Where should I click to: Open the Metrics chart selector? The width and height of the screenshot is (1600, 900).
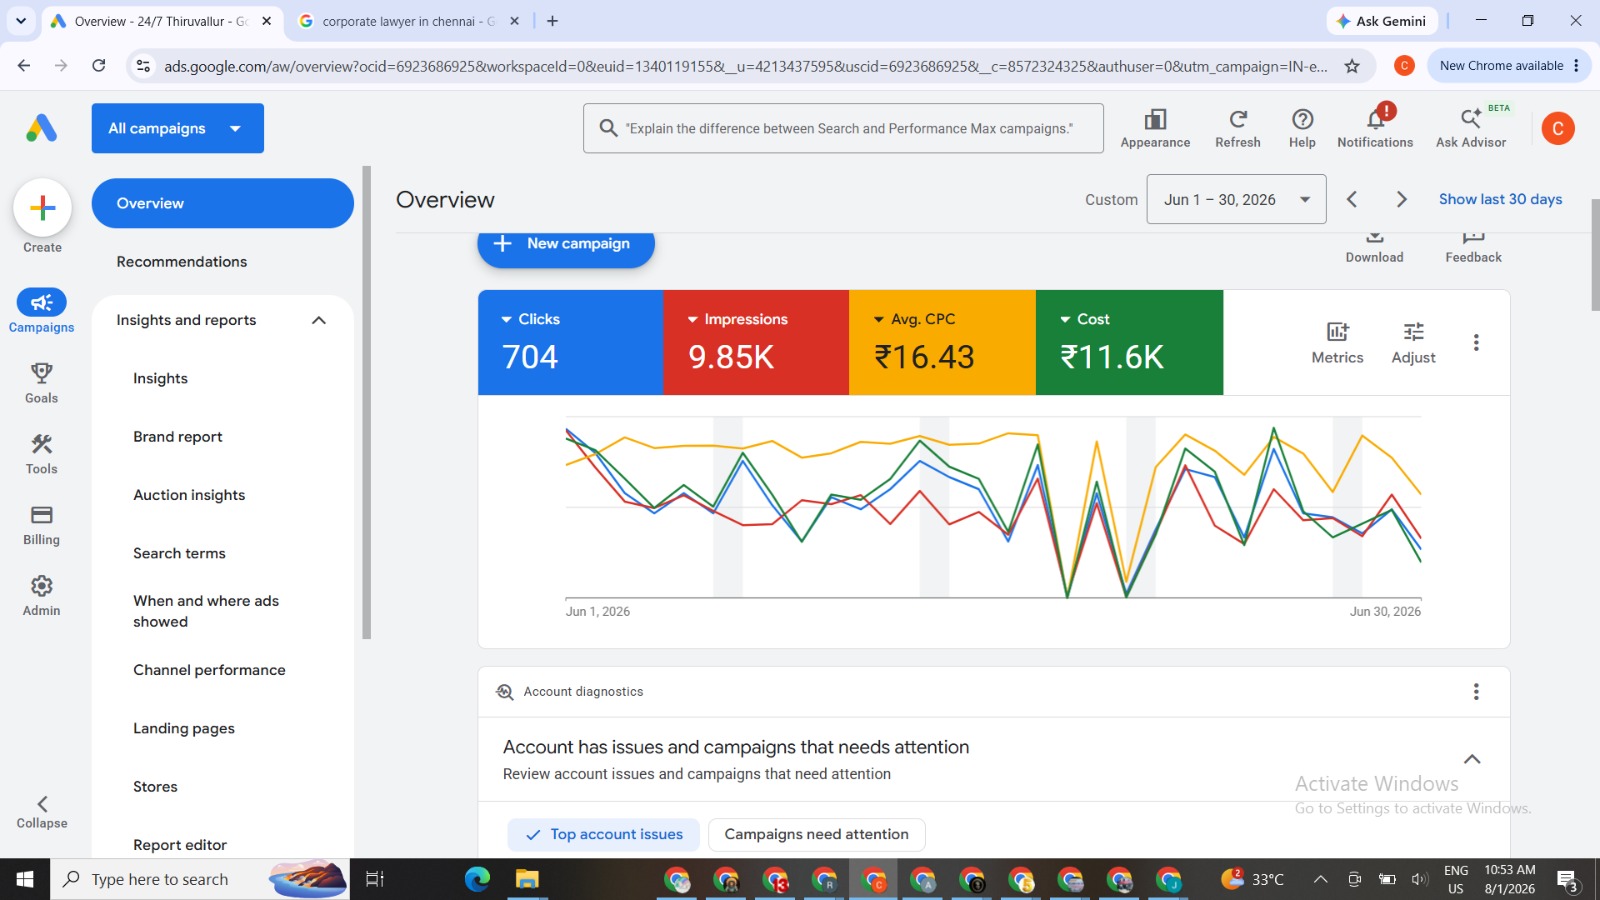click(x=1337, y=343)
